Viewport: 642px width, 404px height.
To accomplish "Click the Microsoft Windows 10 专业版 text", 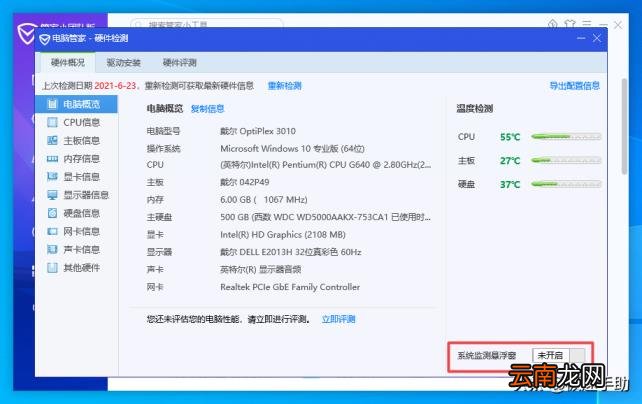I will 292,149.
